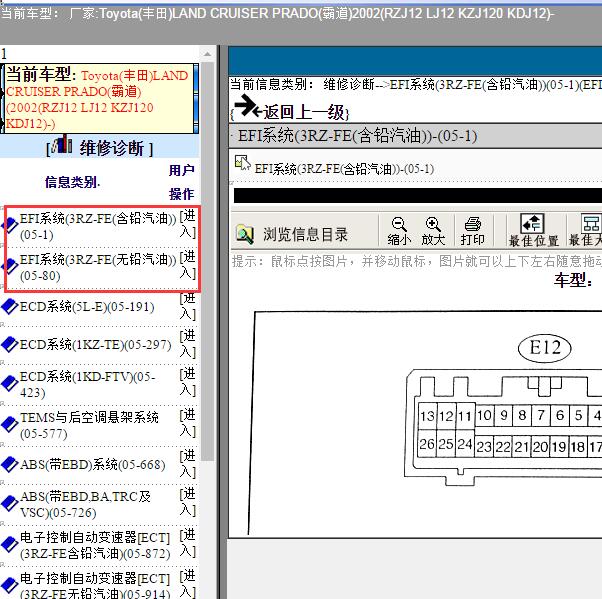Click the top 当前车型 vehicle title line

click(277, 14)
